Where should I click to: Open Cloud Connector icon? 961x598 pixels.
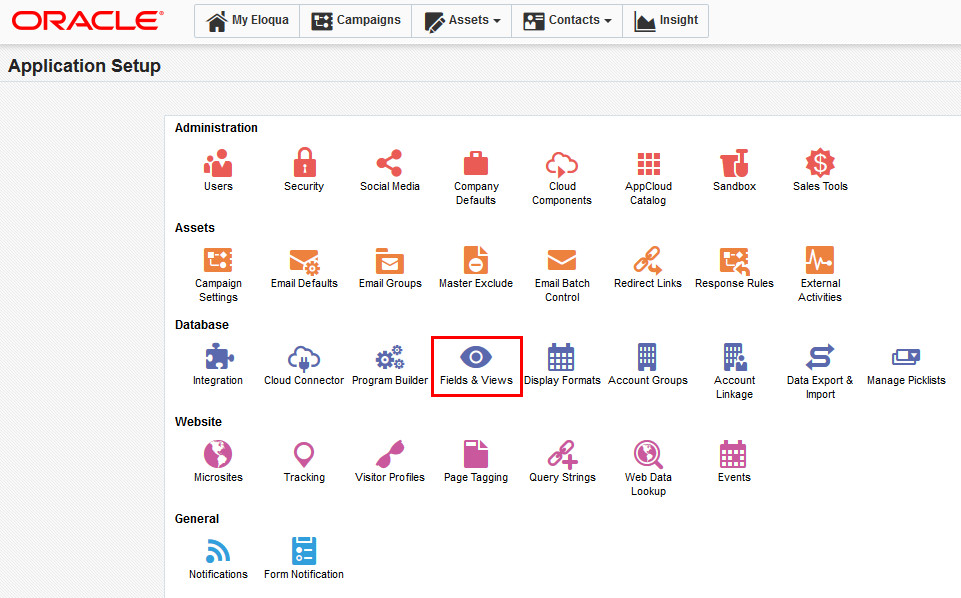[x=304, y=358]
